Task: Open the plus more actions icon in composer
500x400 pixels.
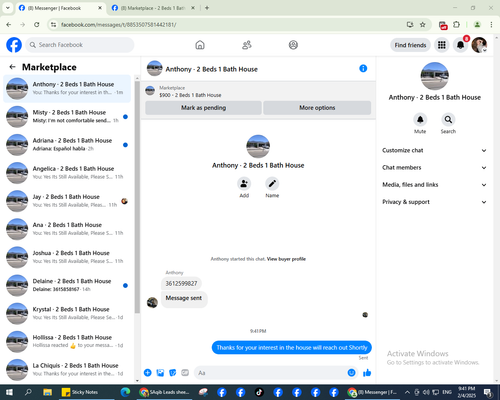Action: [x=148, y=373]
